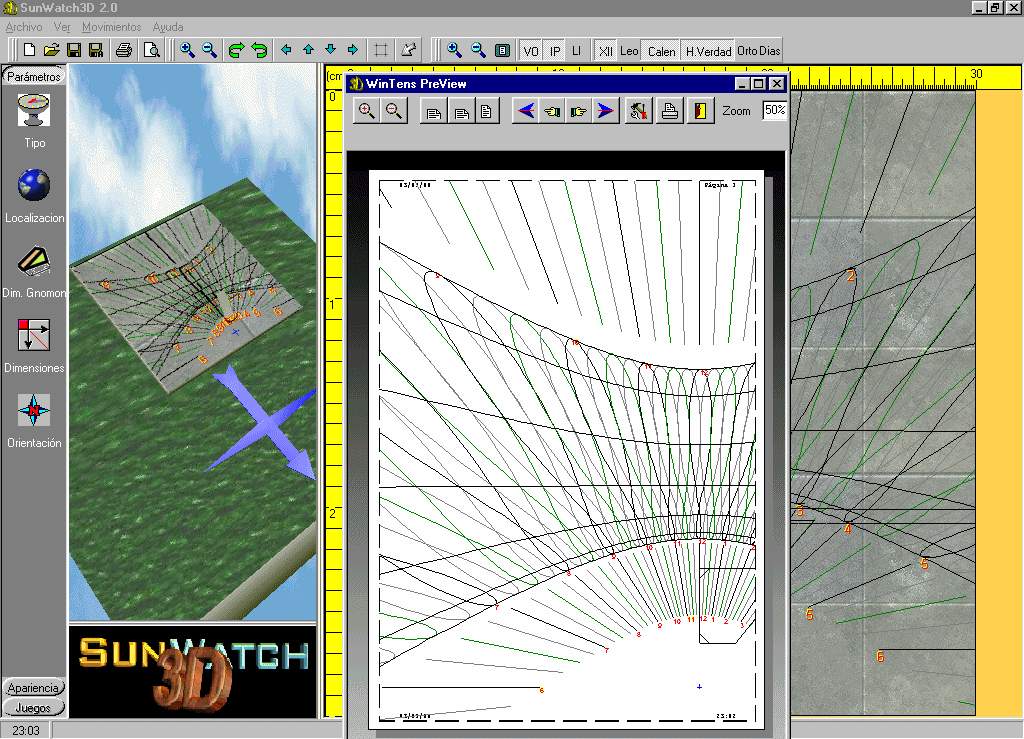Viewport: 1024px width, 739px height.
Task: Click the zoom in magnifier in WinTens PreView
Action: pos(367,111)
